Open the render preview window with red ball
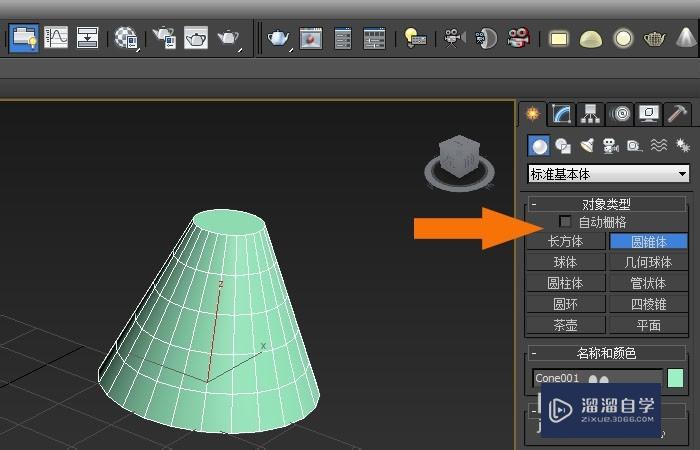This screenshot has height=450, width=700. coord(311,38)
